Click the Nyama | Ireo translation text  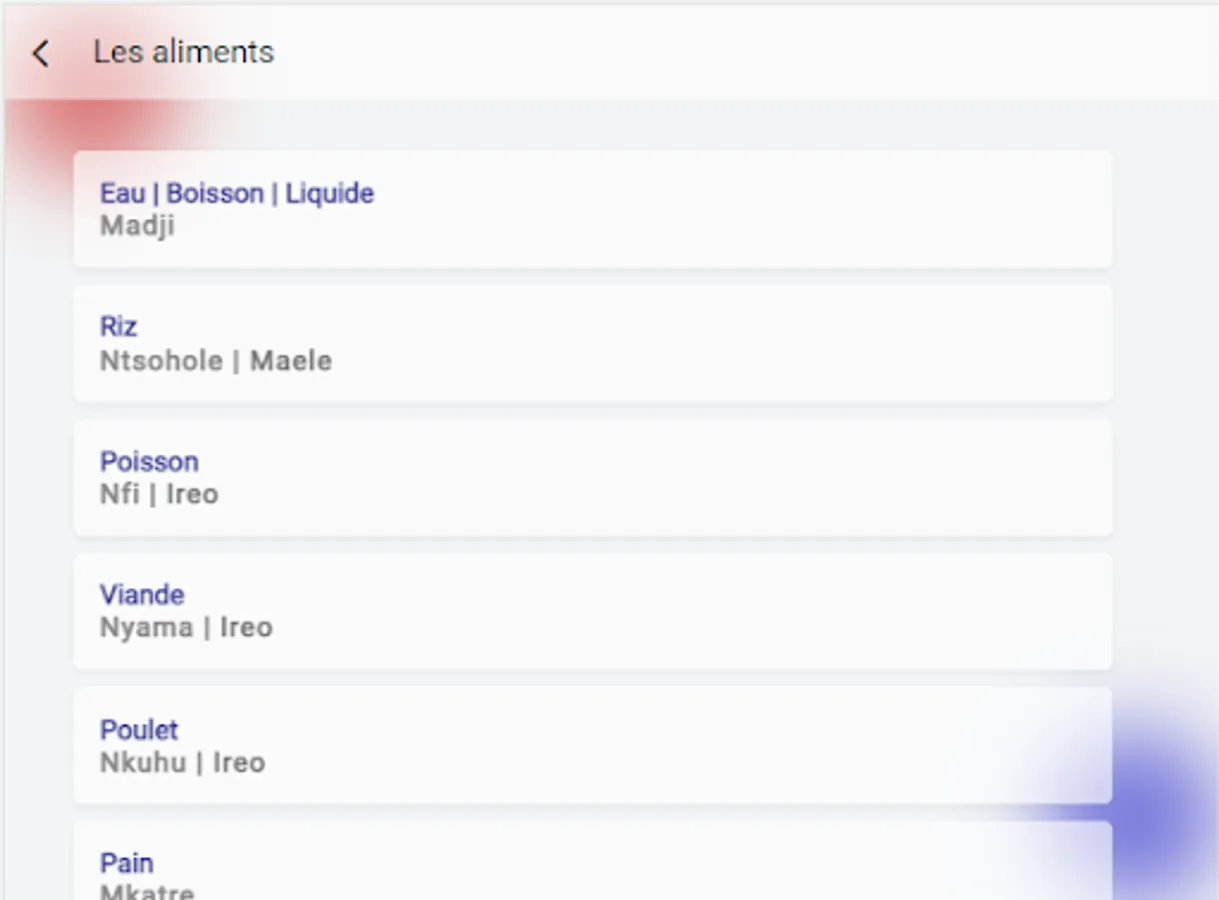point(186,628)
